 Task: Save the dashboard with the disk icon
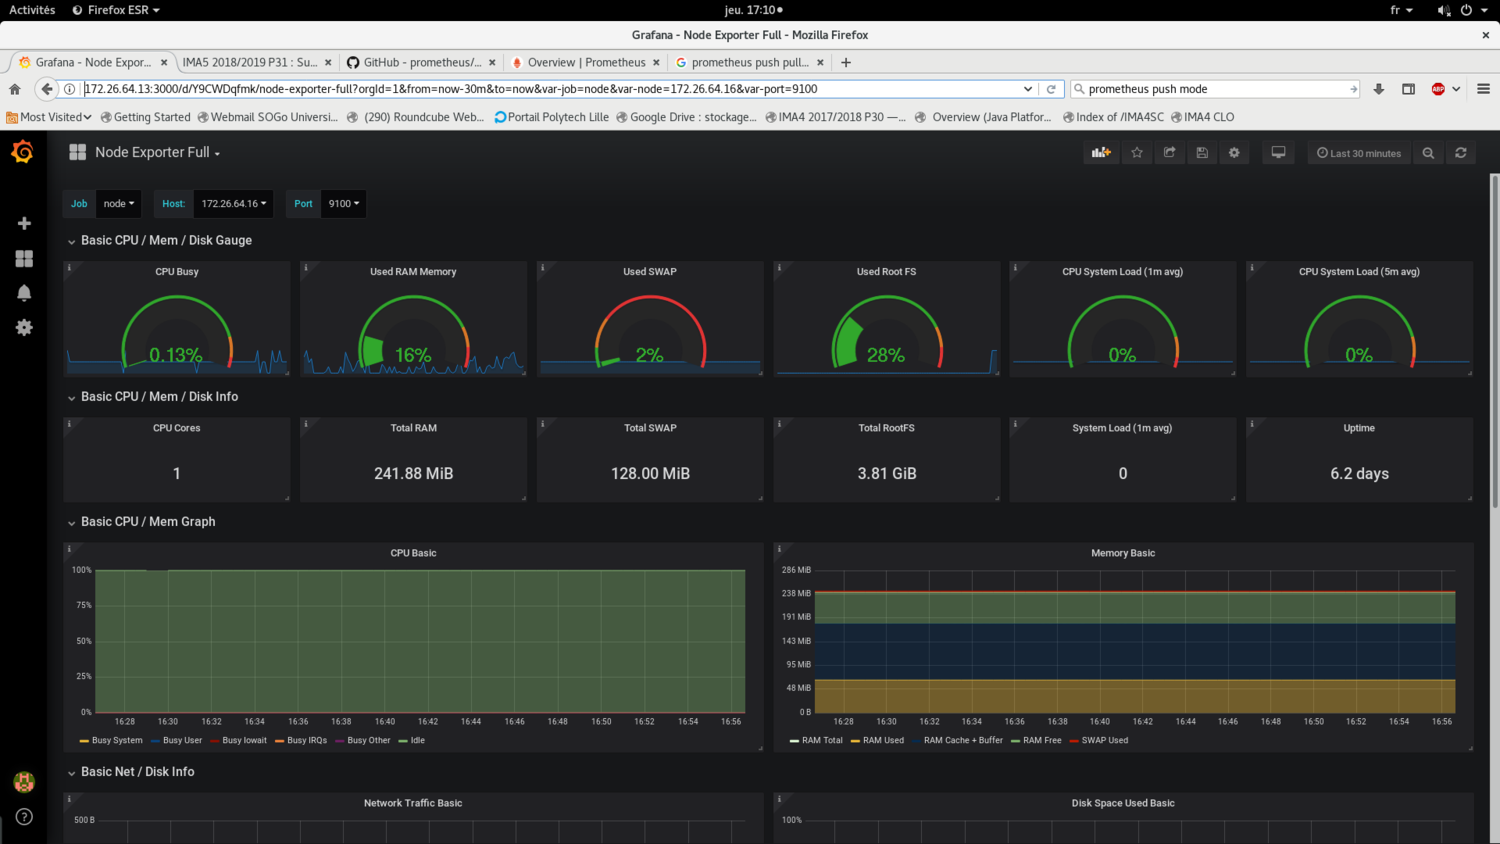(x=1202, y=153)
